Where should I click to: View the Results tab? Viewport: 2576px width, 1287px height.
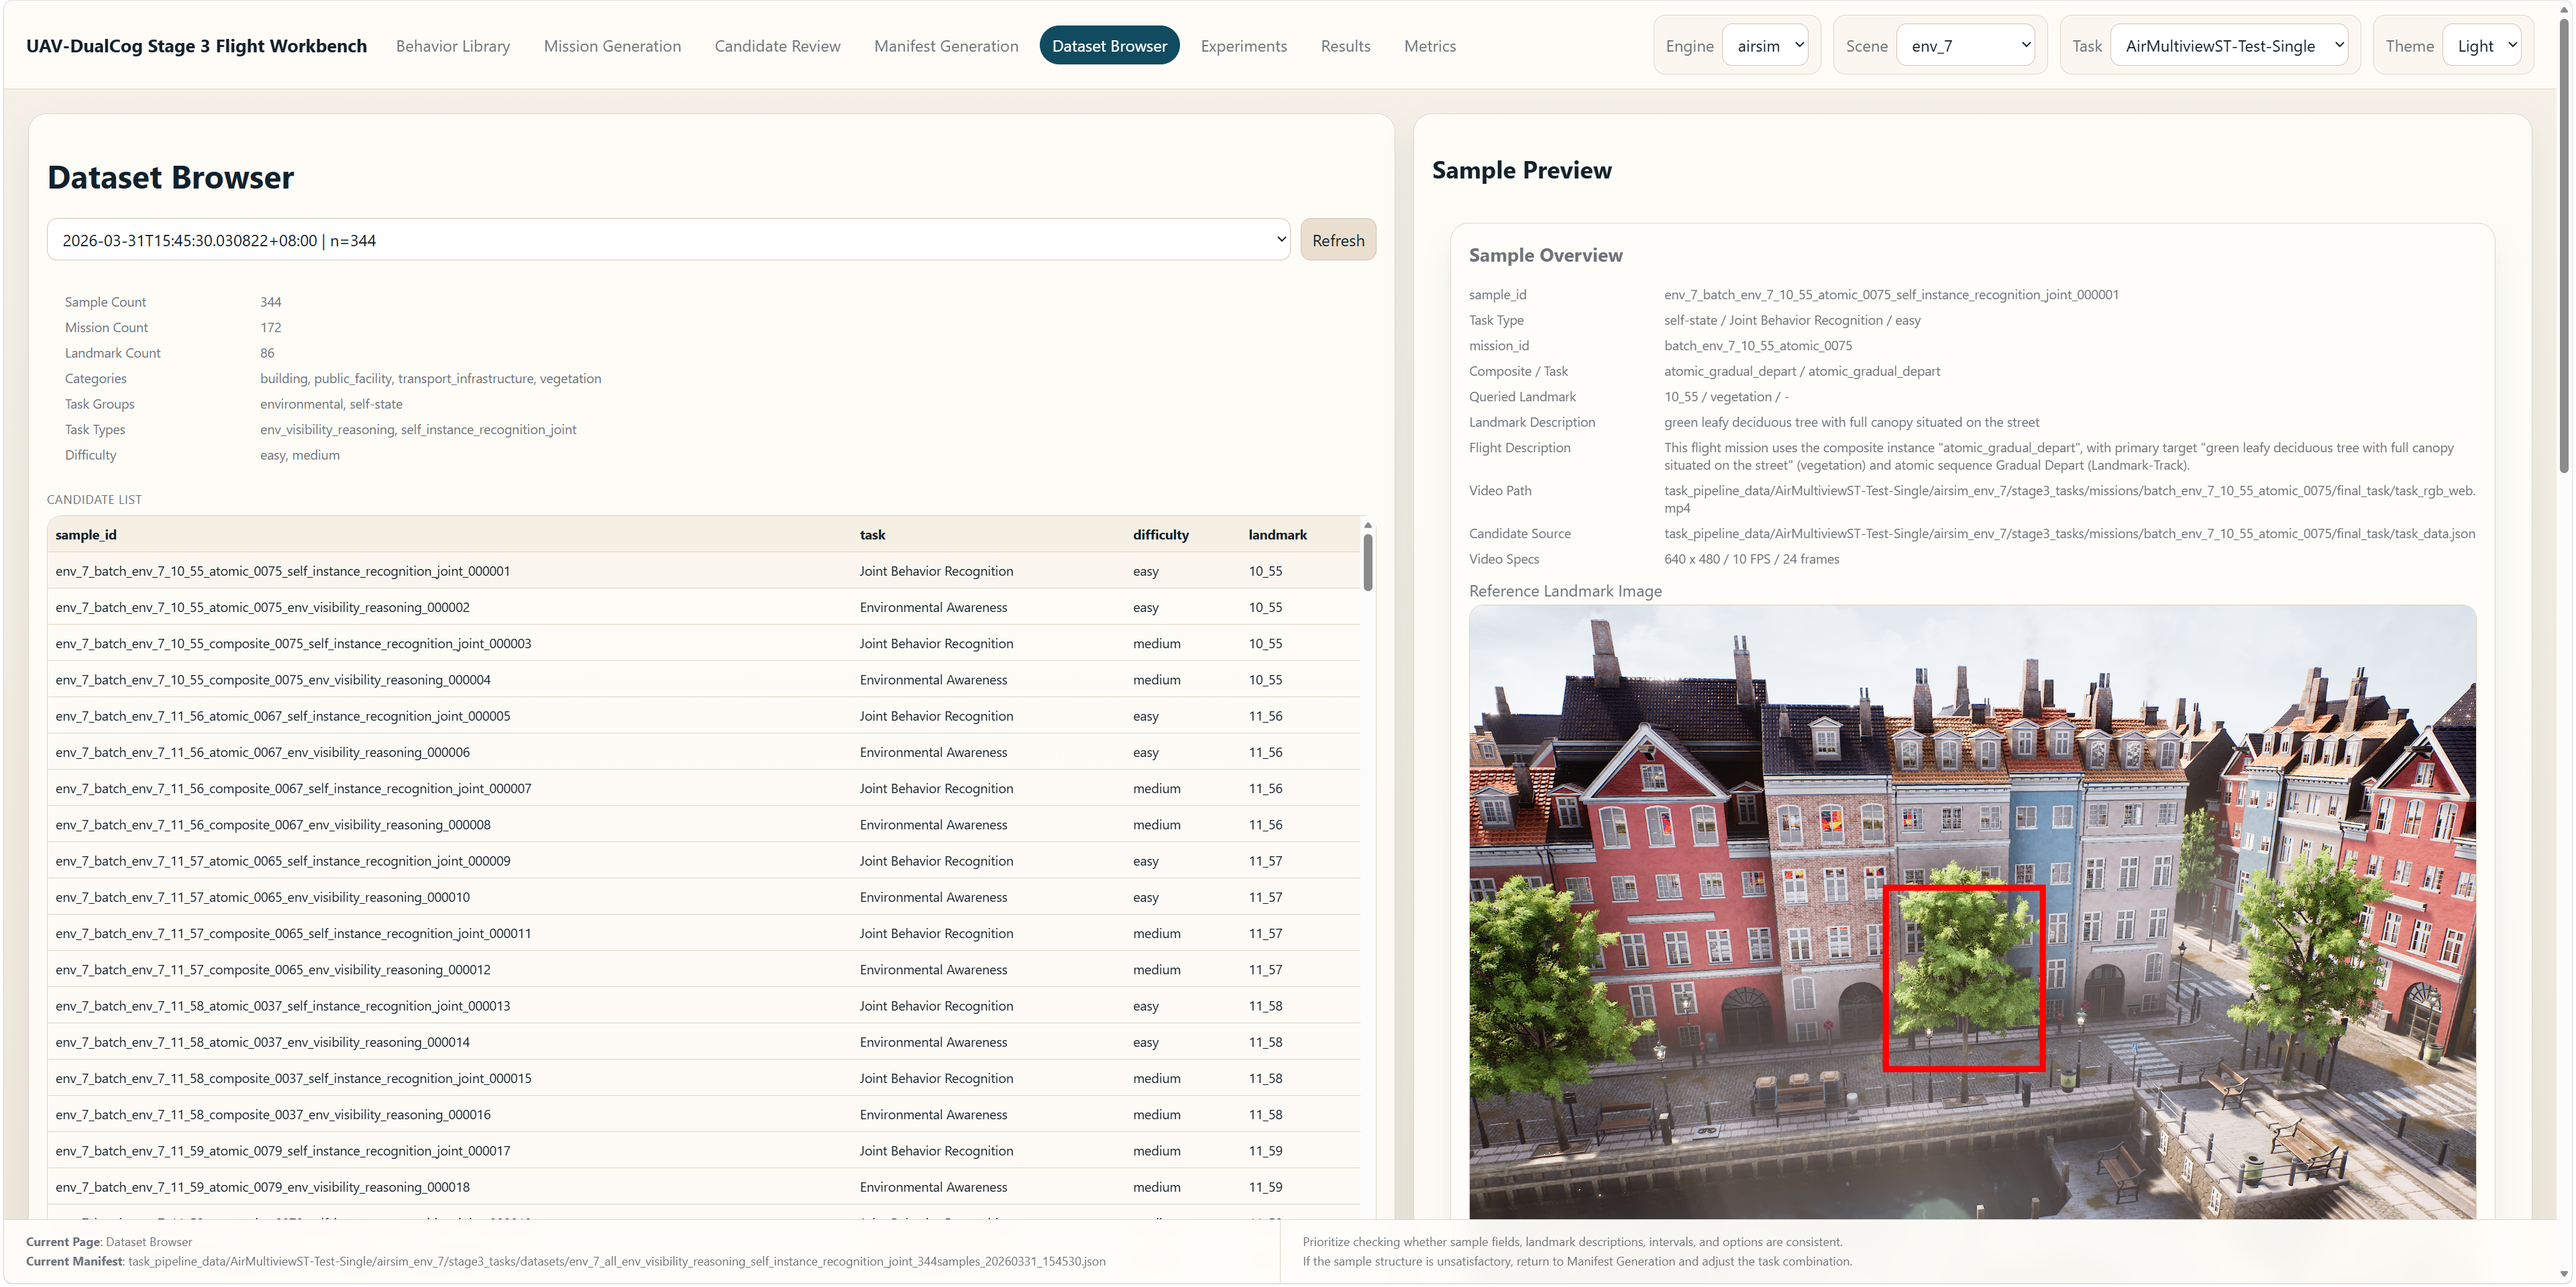pos(1345,45)
